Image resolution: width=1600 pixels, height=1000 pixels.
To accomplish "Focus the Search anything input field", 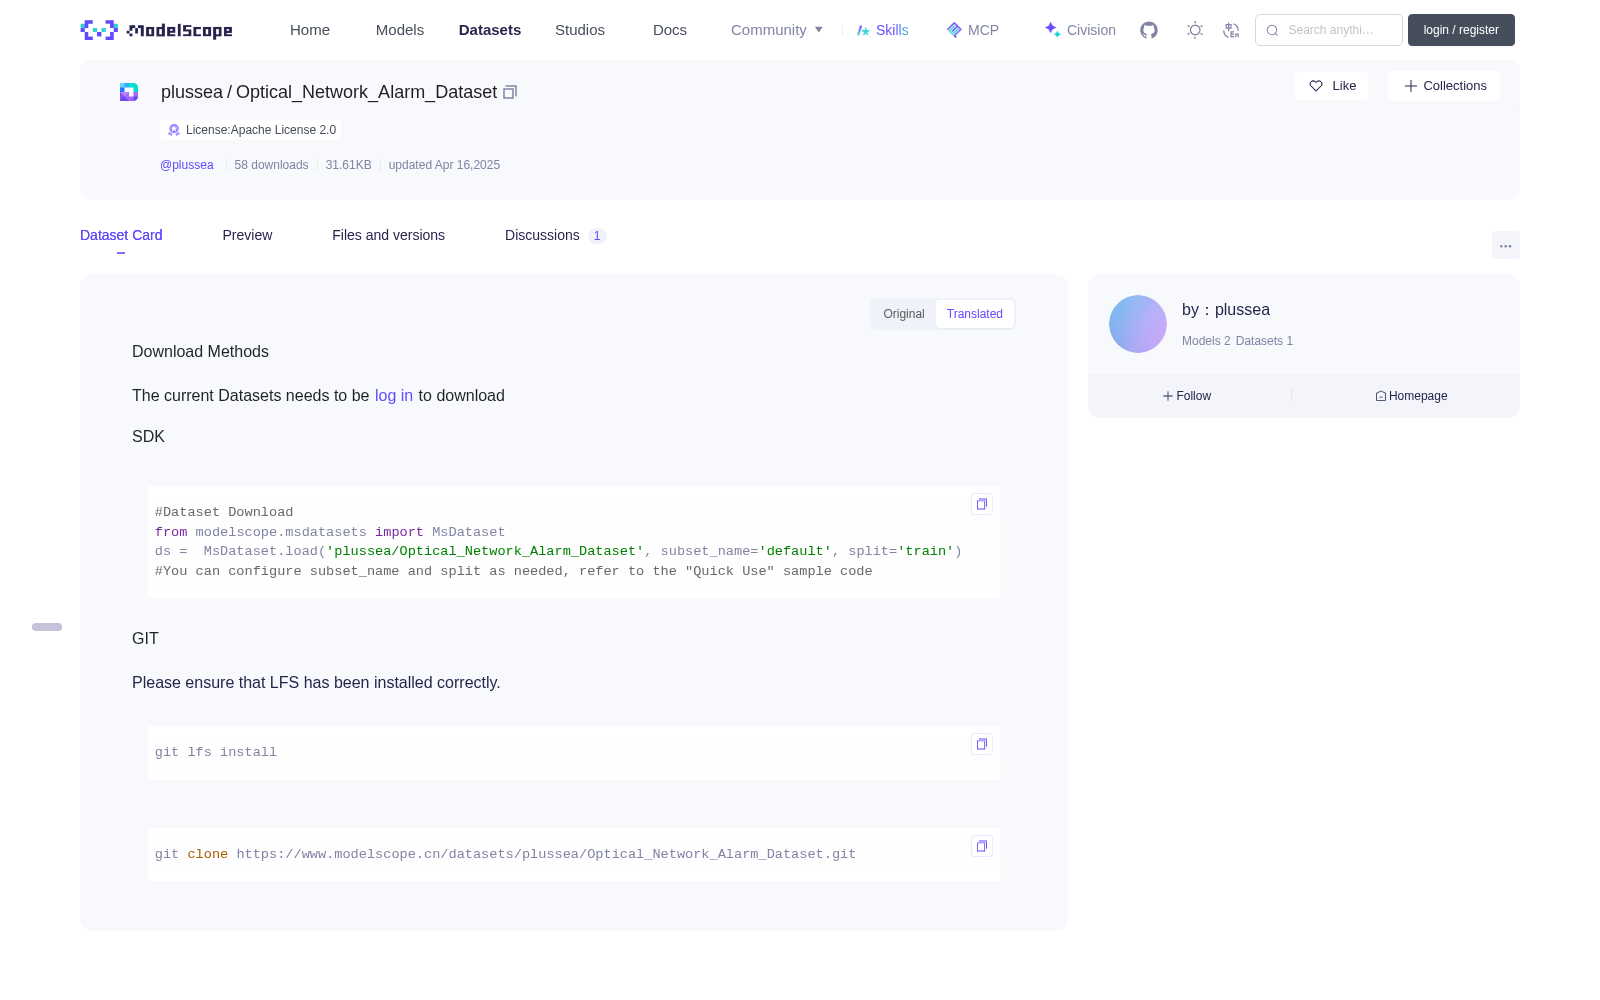I will pyautogui.click(x=1329, y=30).
